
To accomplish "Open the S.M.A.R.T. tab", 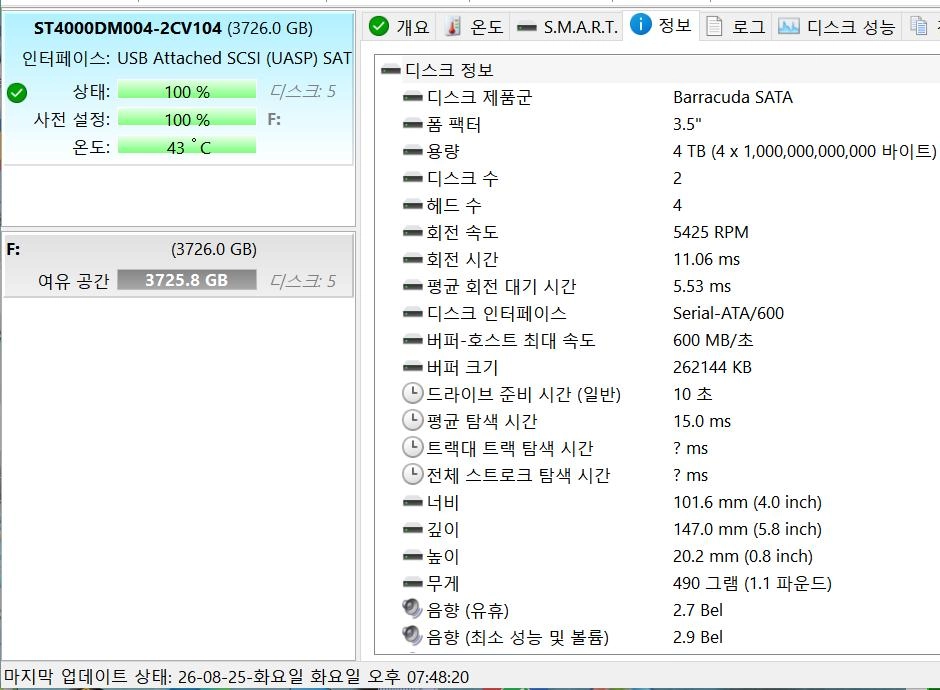I will coord(567,26).
